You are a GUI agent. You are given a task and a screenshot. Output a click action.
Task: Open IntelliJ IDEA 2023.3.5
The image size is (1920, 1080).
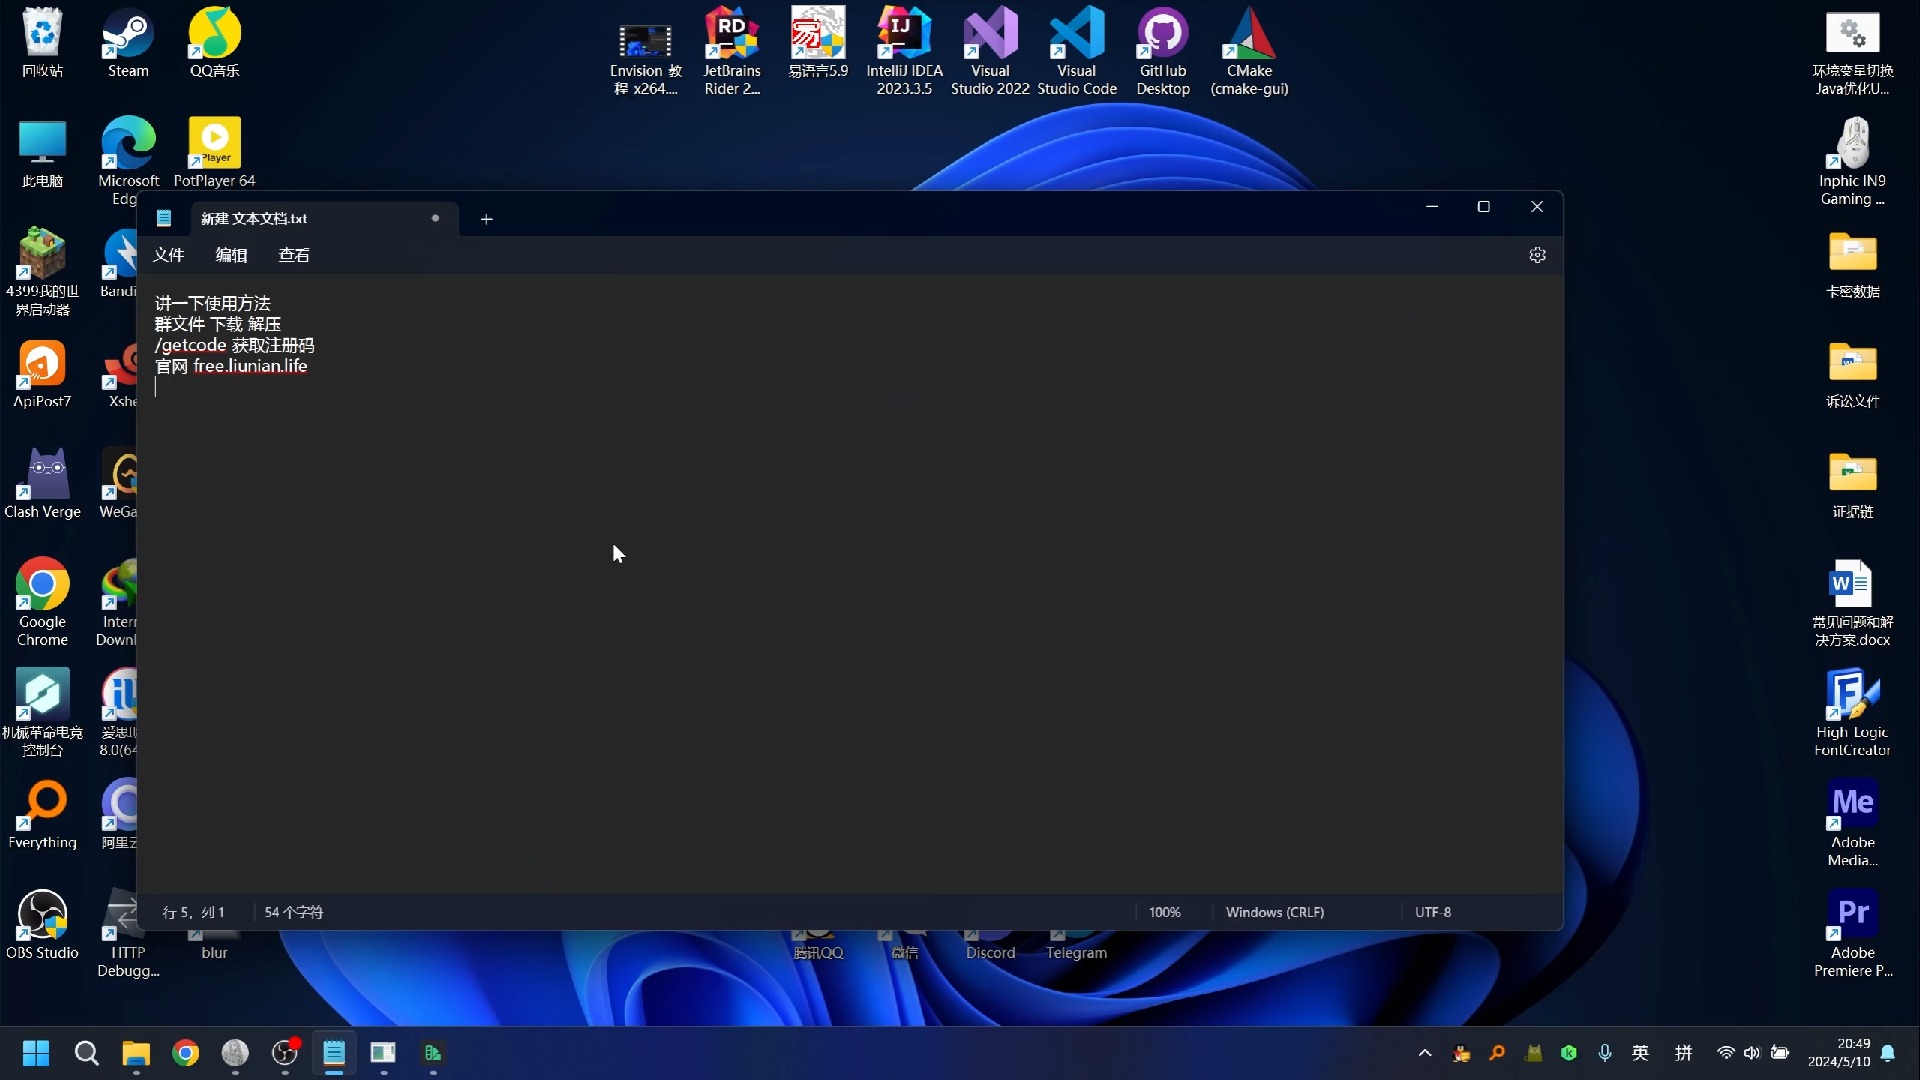903,53
